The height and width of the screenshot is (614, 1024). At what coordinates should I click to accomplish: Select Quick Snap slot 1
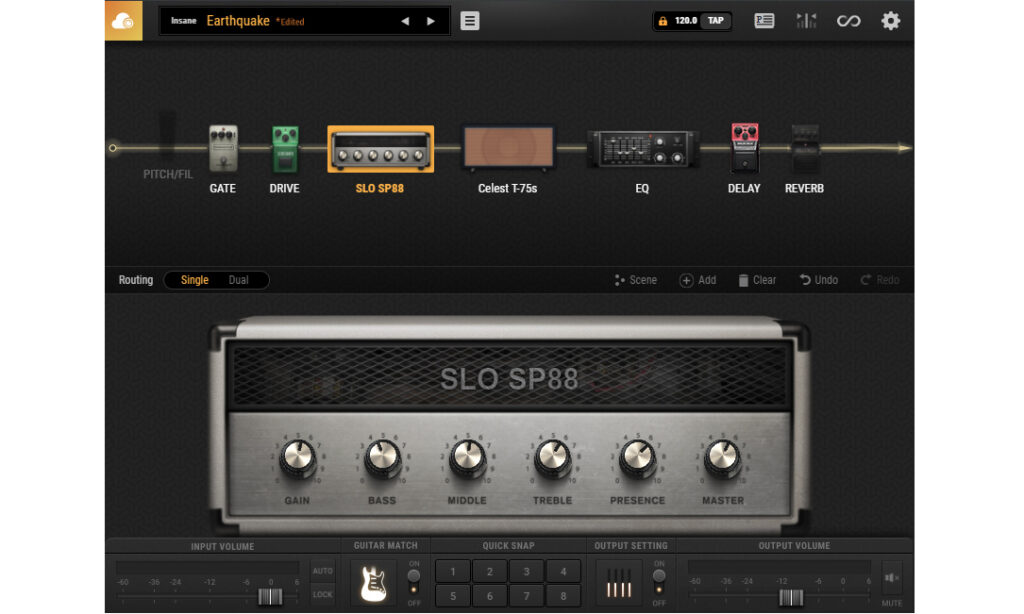tap(453, 572)
